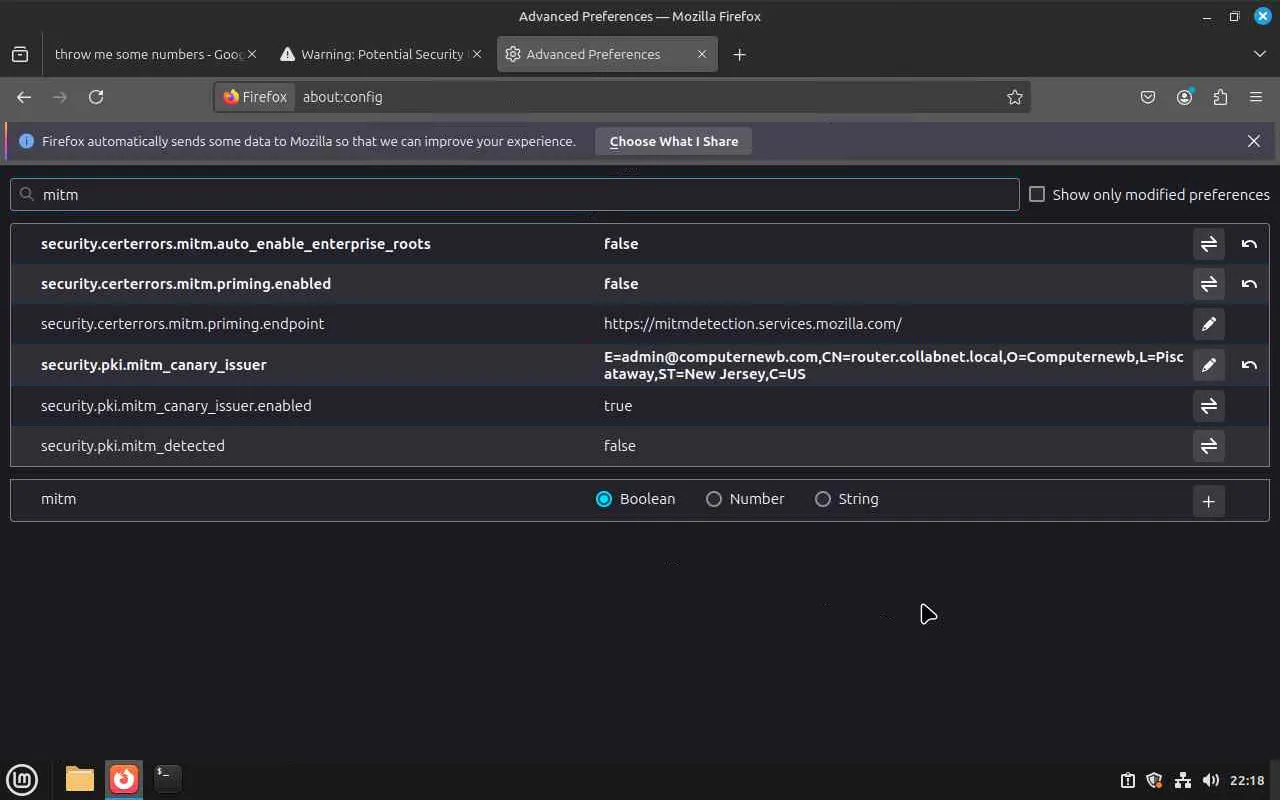Close the 'throw me some numbers' tab
The width and height of the screenshot is (1280, 800).
coord(251,54)
